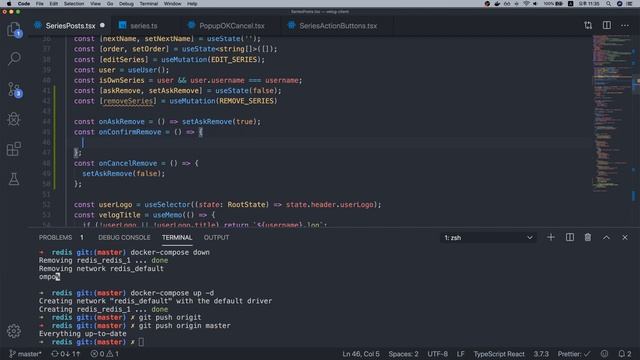Image resolution: width=640 pixels, height=360 pixels.
Task: Switch to PopupOKCancel.tsx tab
Action: [231, 26]
